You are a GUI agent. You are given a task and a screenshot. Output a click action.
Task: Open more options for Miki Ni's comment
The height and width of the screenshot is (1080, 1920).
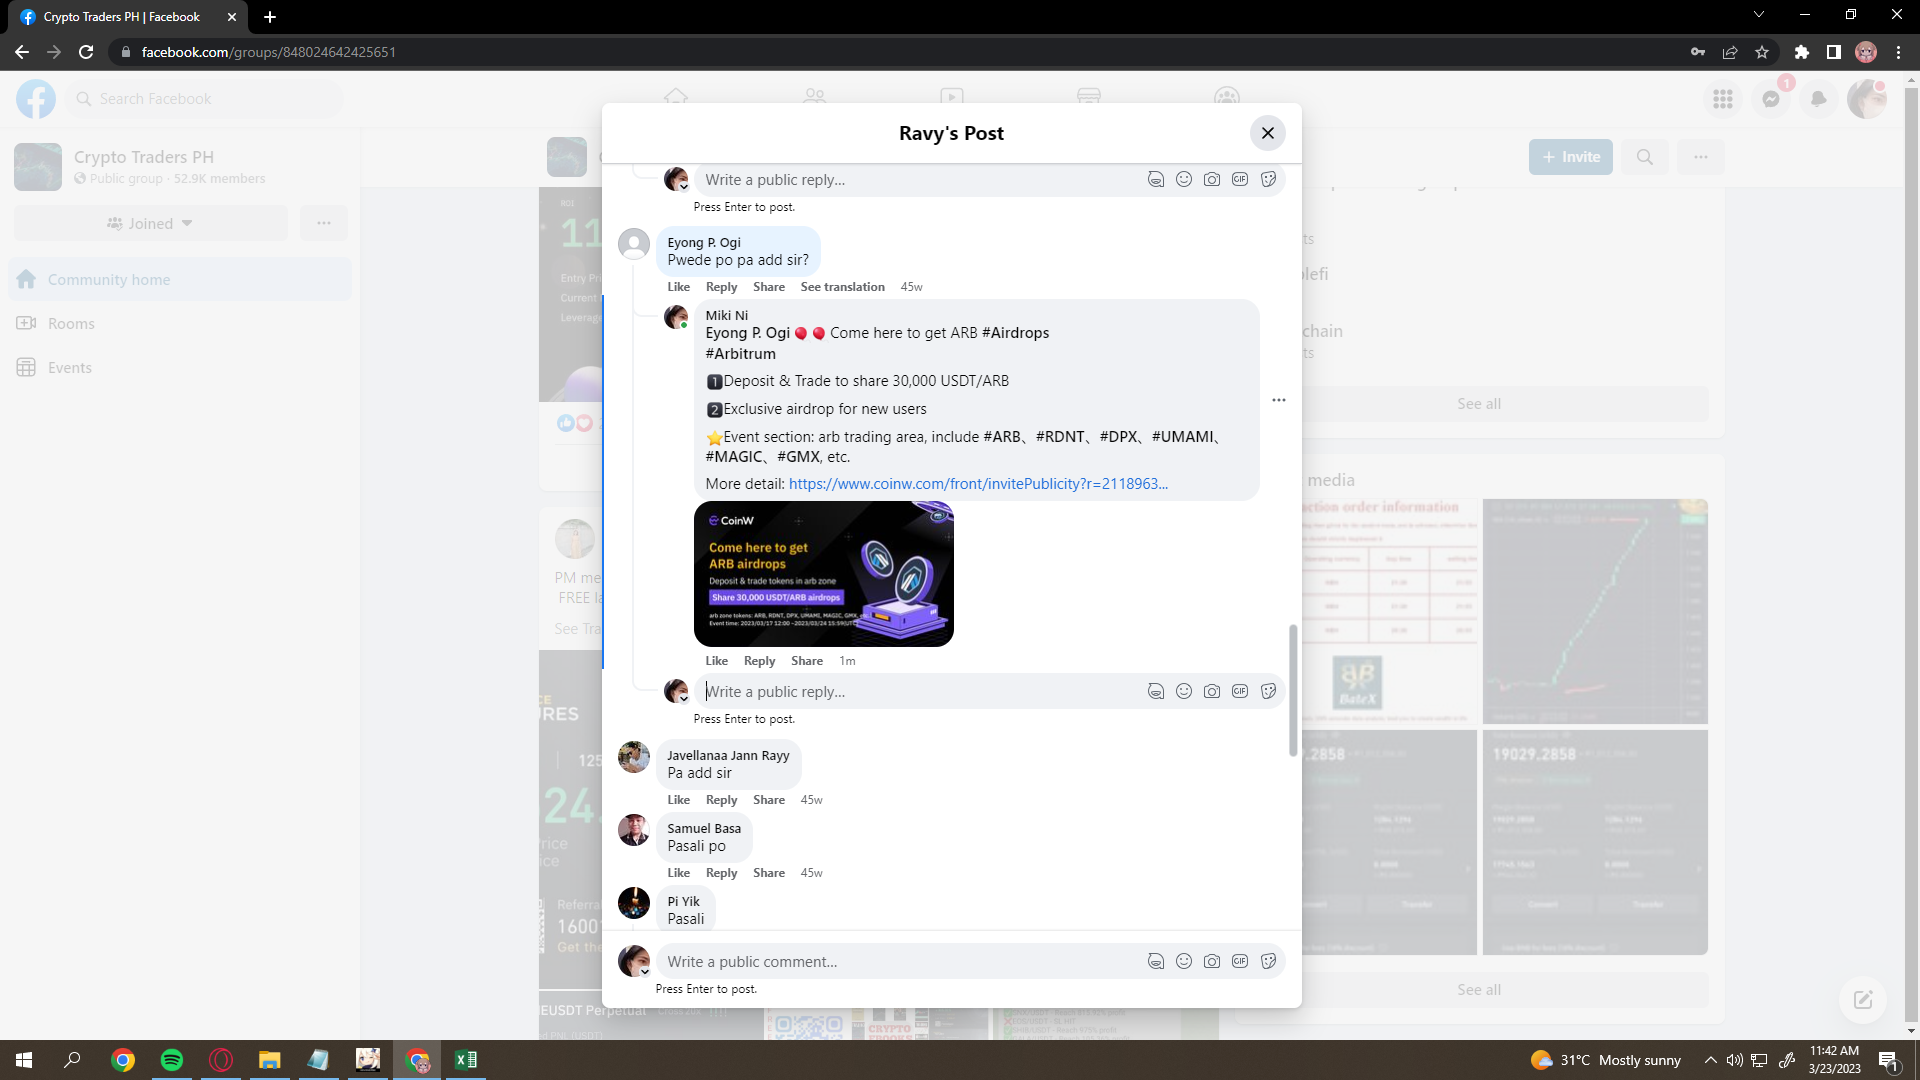1278,400
